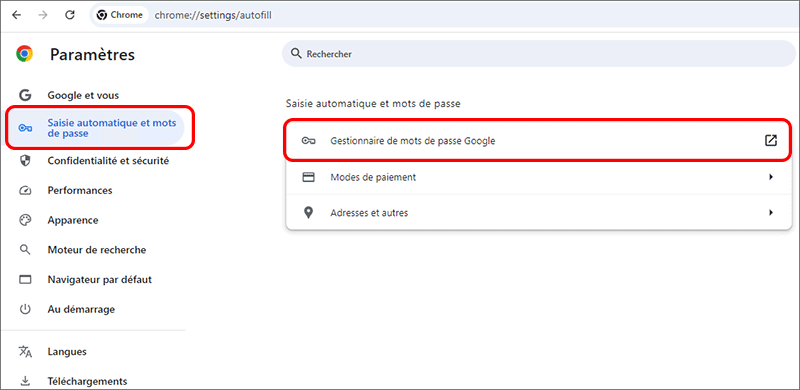Click the magnifier icon in the search box
This screenshot has height=390, width=800.
[295, 54]
